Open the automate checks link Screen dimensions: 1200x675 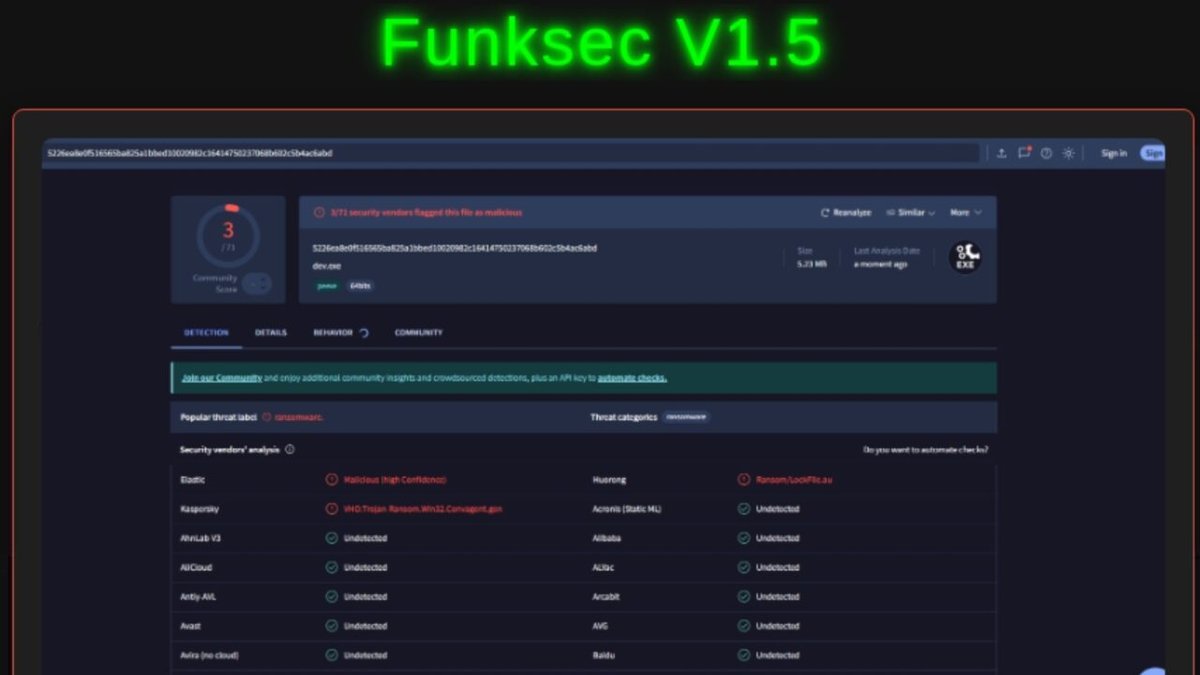[x=631, y=378]
